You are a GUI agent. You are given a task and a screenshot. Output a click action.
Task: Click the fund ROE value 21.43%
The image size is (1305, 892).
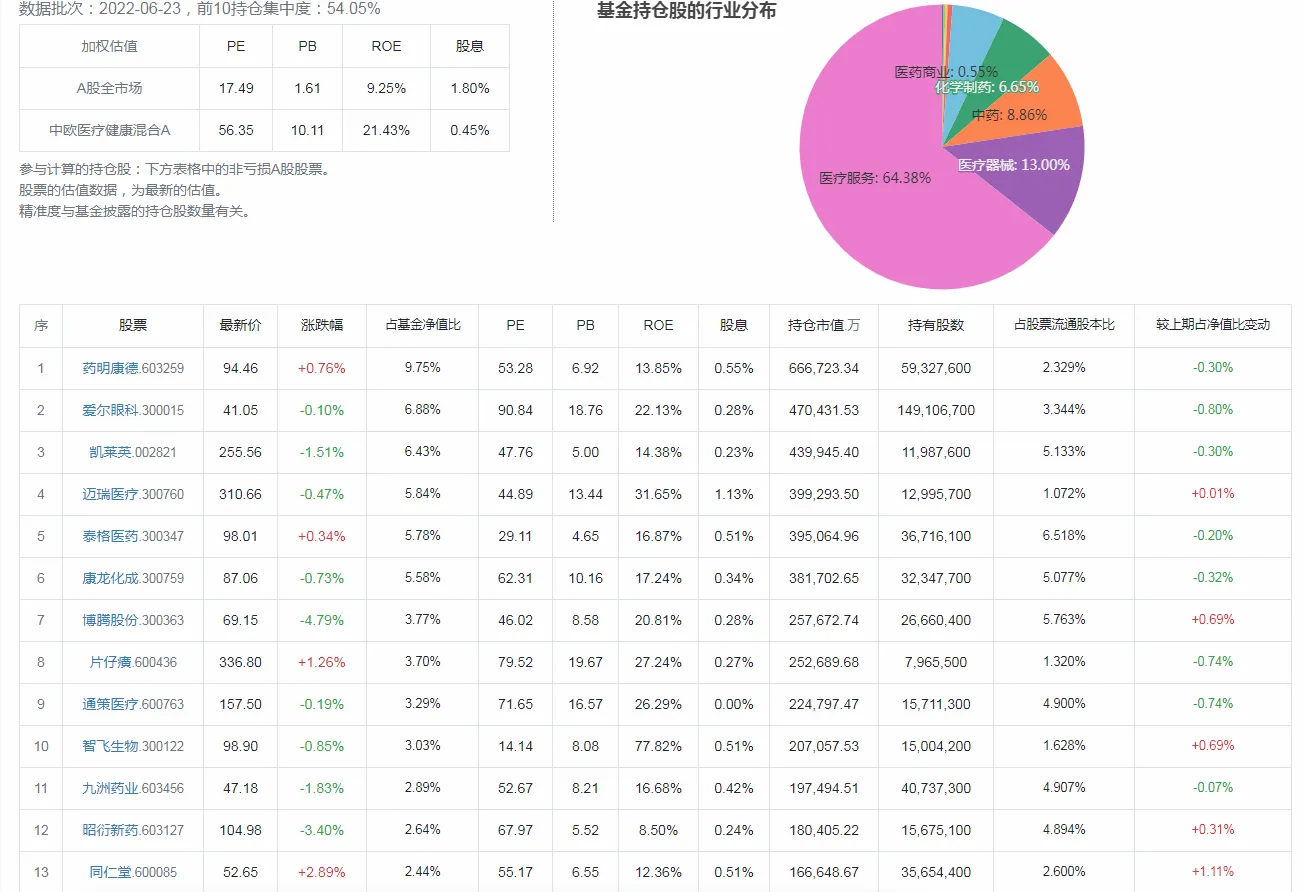click(x=386, y=130)
